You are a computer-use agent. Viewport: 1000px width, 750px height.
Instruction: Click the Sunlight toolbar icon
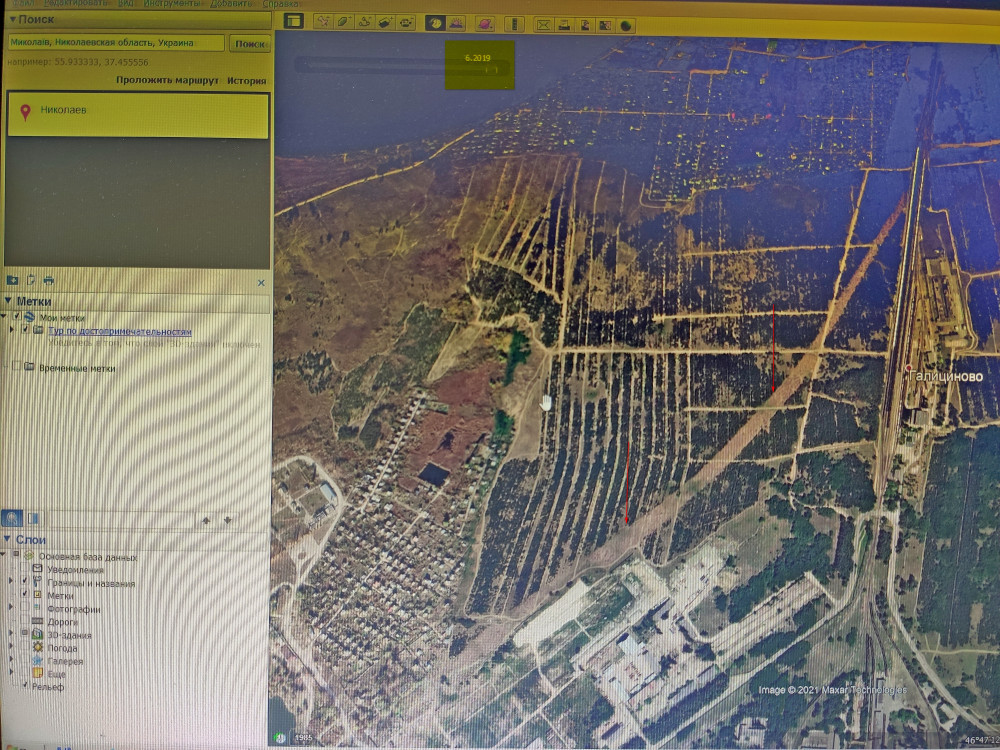click(x=455, y=23)
